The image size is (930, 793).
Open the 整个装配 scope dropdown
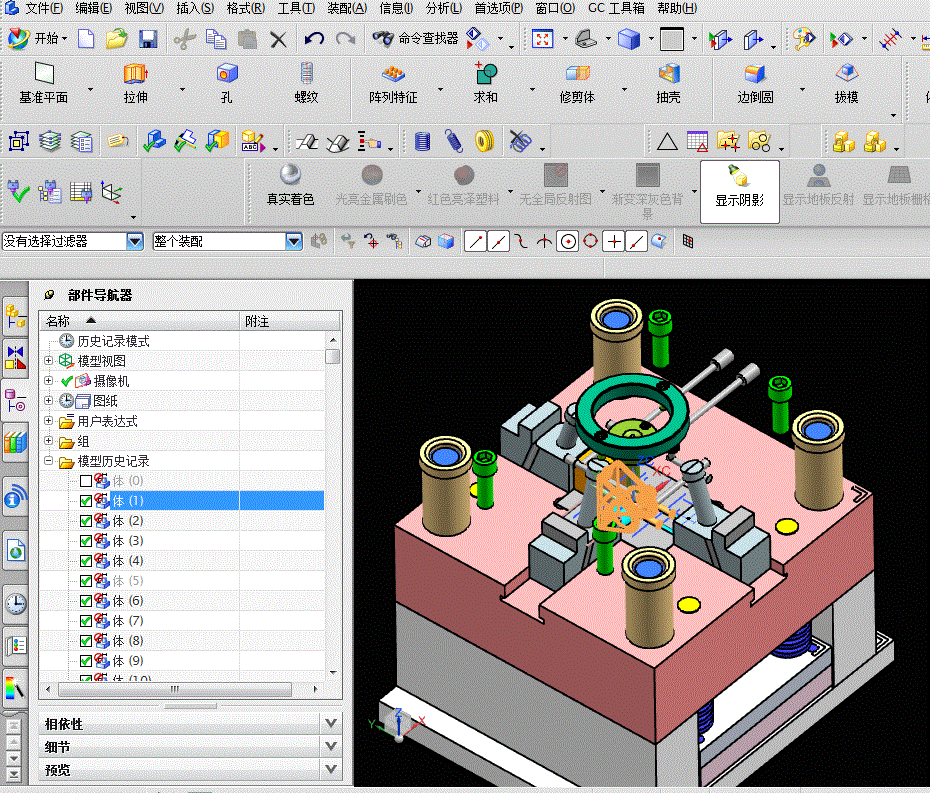click(294, 241)
